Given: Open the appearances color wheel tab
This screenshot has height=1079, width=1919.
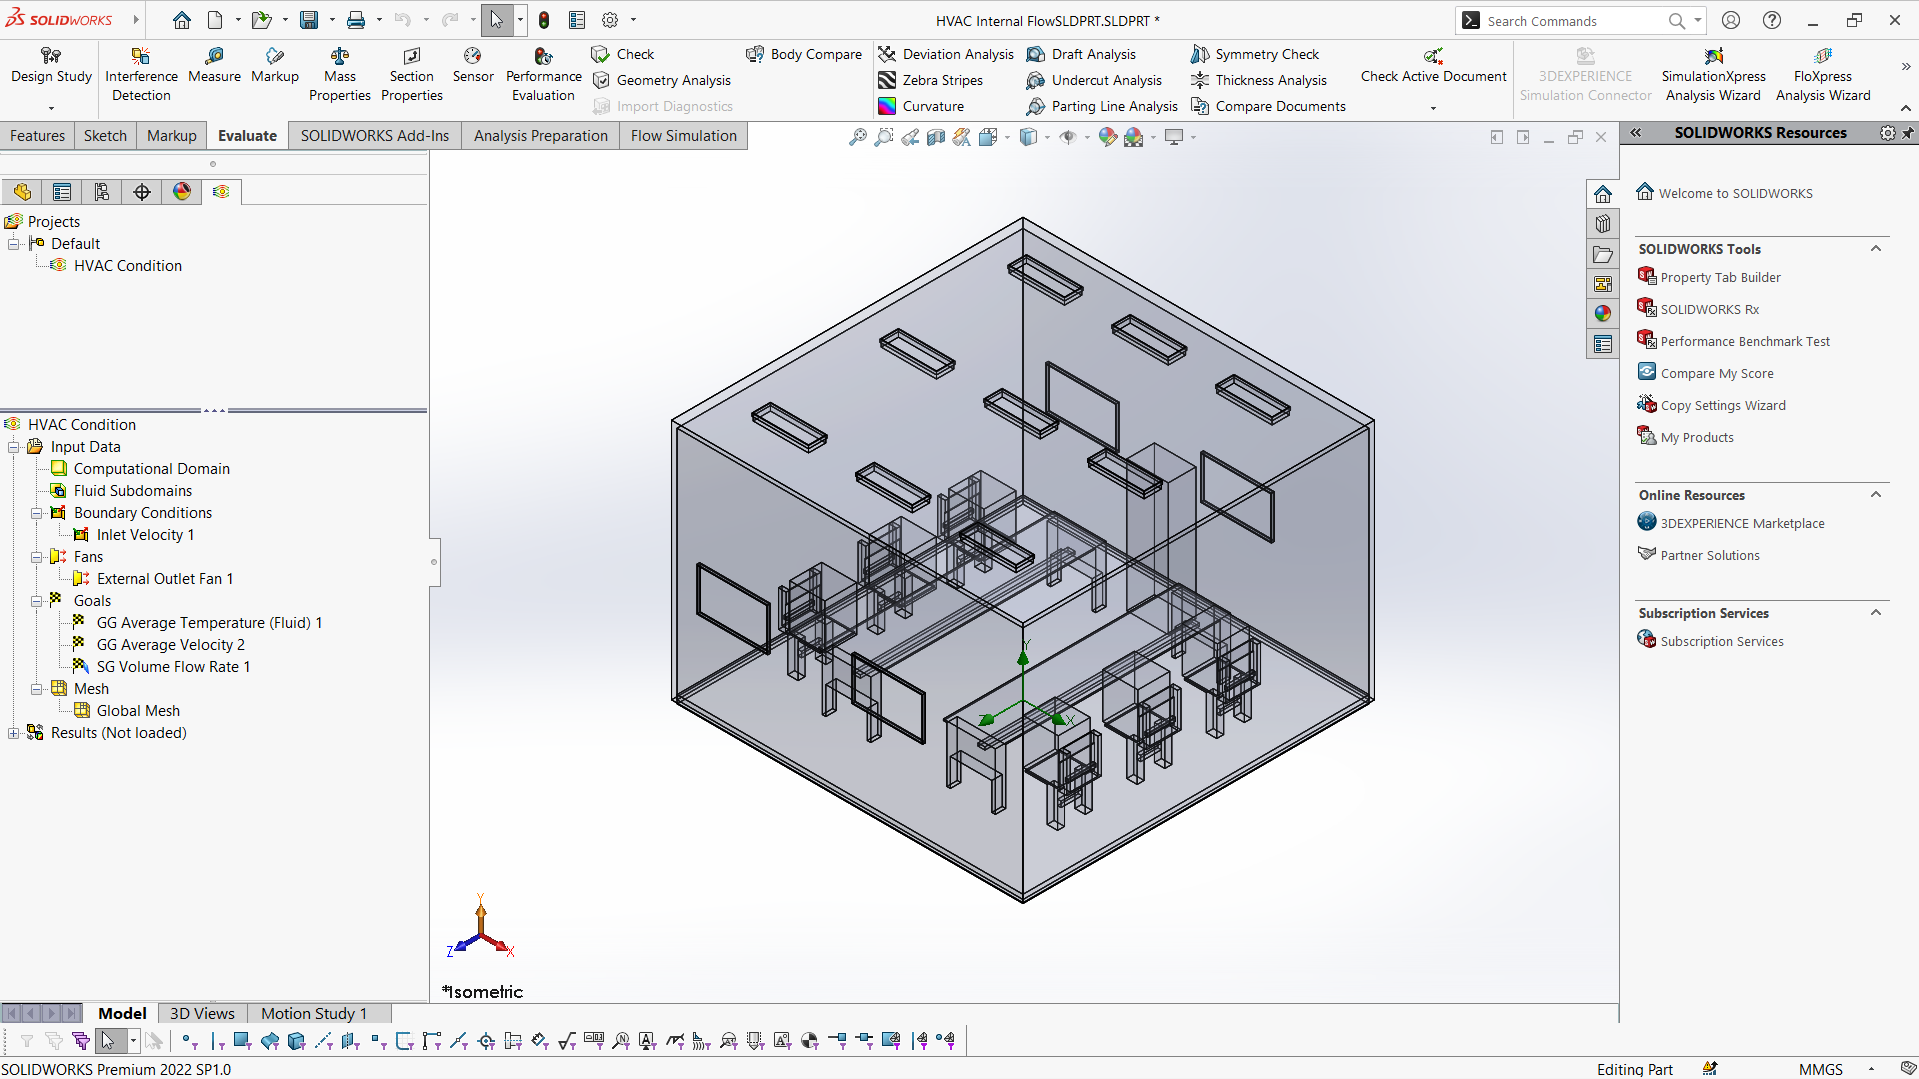Looking at the screenshot, I should pyautogui.click(x=182, y=192).
